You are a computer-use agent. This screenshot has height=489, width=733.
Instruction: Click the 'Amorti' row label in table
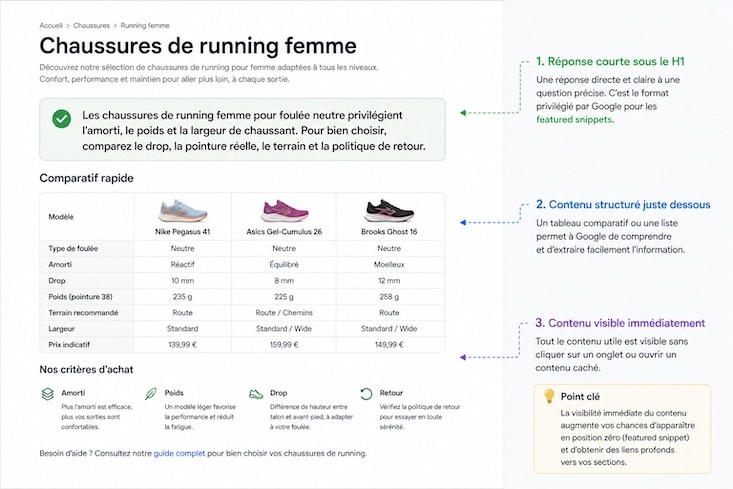pos(60,265)
